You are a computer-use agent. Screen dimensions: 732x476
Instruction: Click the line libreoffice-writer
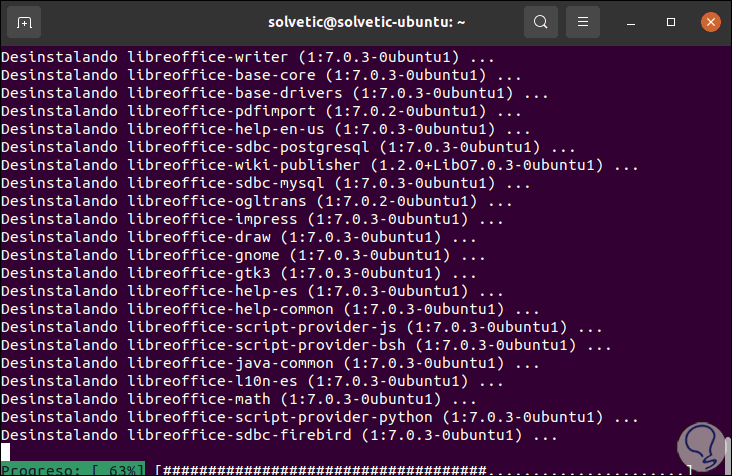(x=247, y=57)
